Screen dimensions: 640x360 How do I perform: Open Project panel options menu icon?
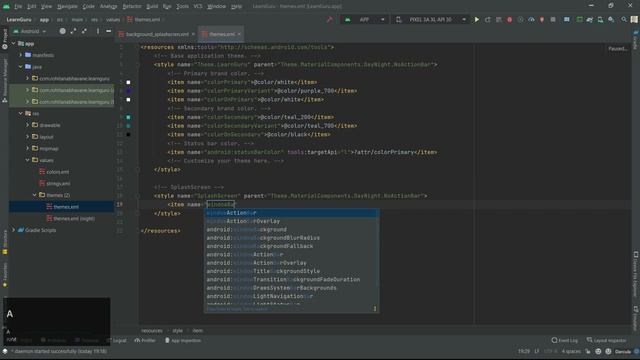[98, 31]
